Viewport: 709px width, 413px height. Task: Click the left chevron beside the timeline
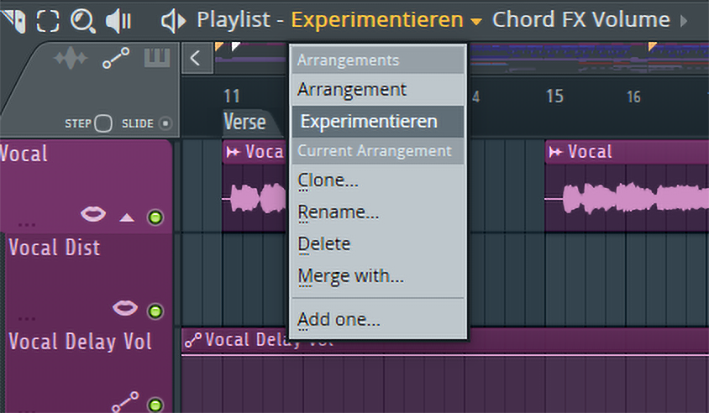pyautogui.click(x=195, y=58)
